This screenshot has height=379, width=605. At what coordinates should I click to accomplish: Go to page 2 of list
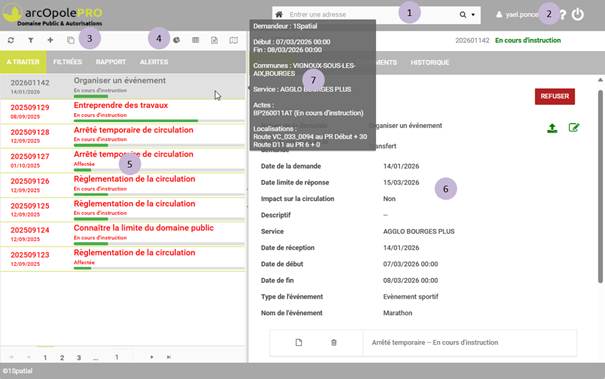(62, 358)
